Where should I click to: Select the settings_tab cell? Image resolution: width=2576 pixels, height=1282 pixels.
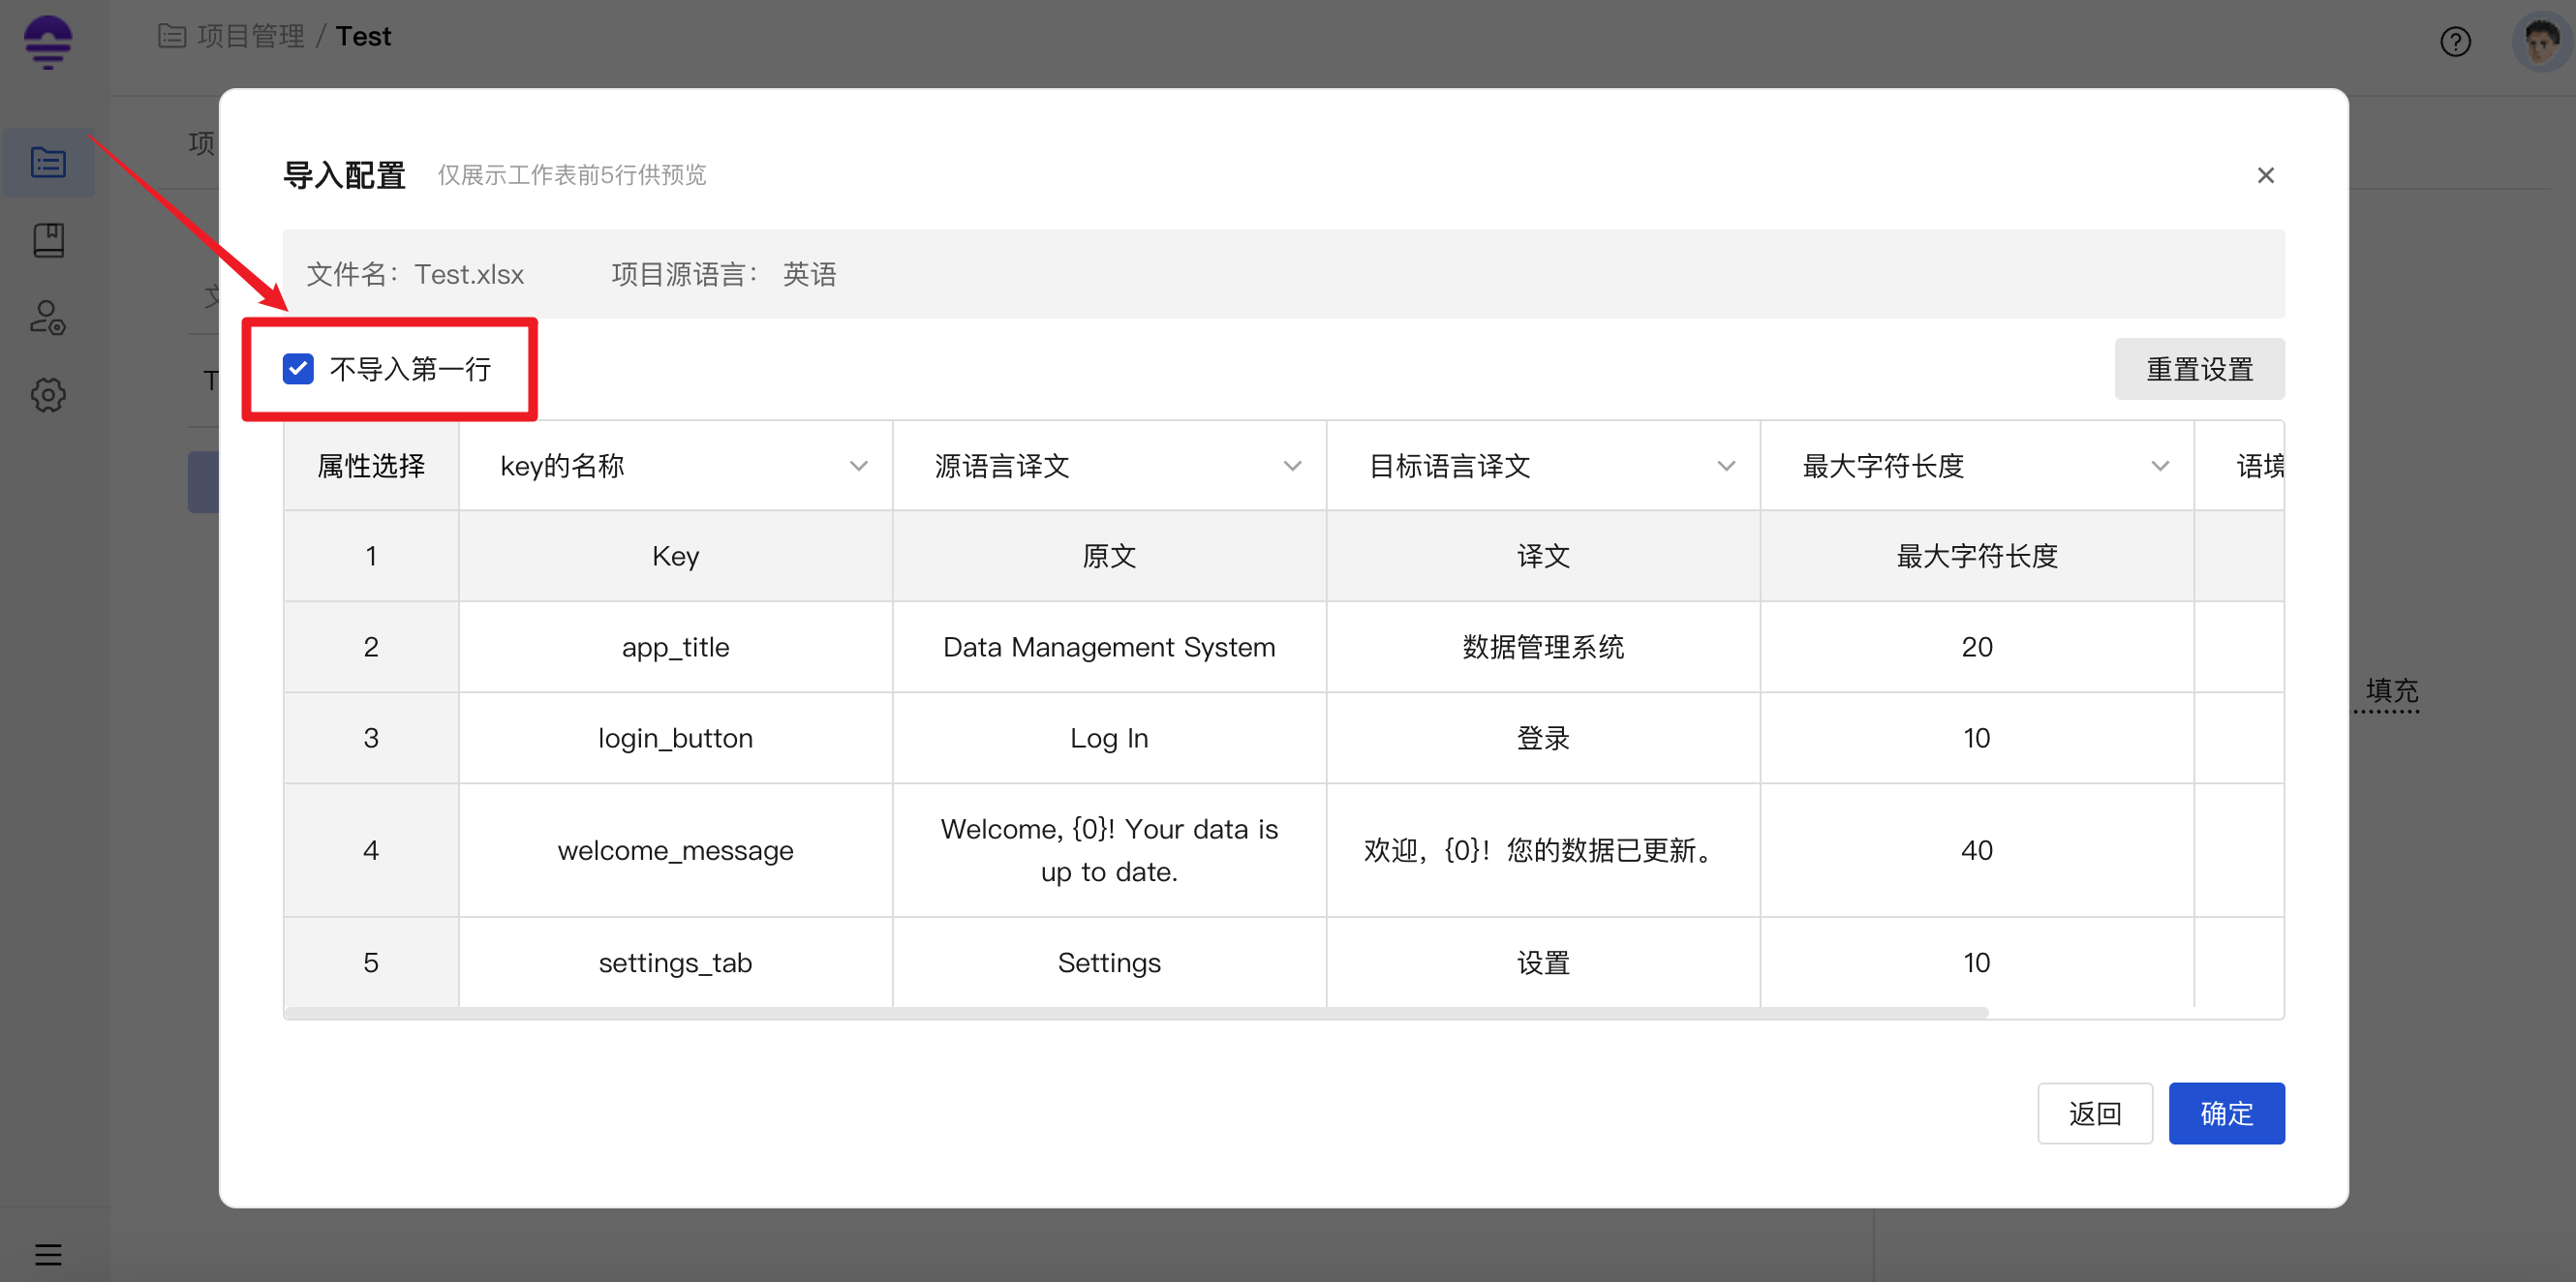pyautogui.click(x=676, y=962)
